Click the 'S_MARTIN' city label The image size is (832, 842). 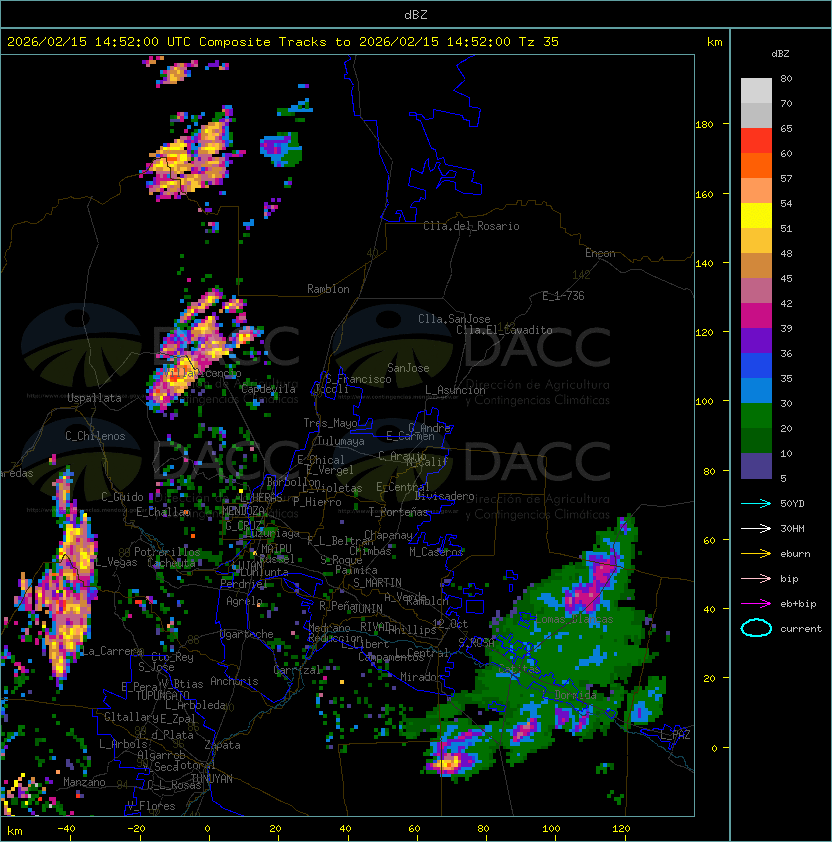coord(377,583)
